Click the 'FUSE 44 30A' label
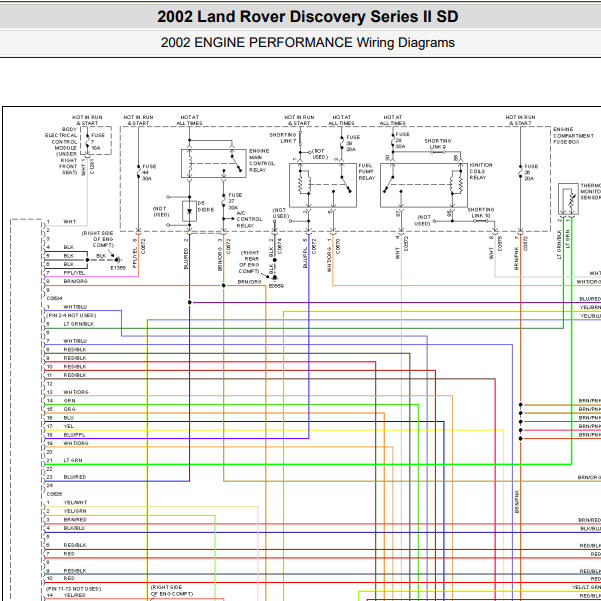Viewport: 601px width, 601px height. pyautogui.click(x=149, y=172)
